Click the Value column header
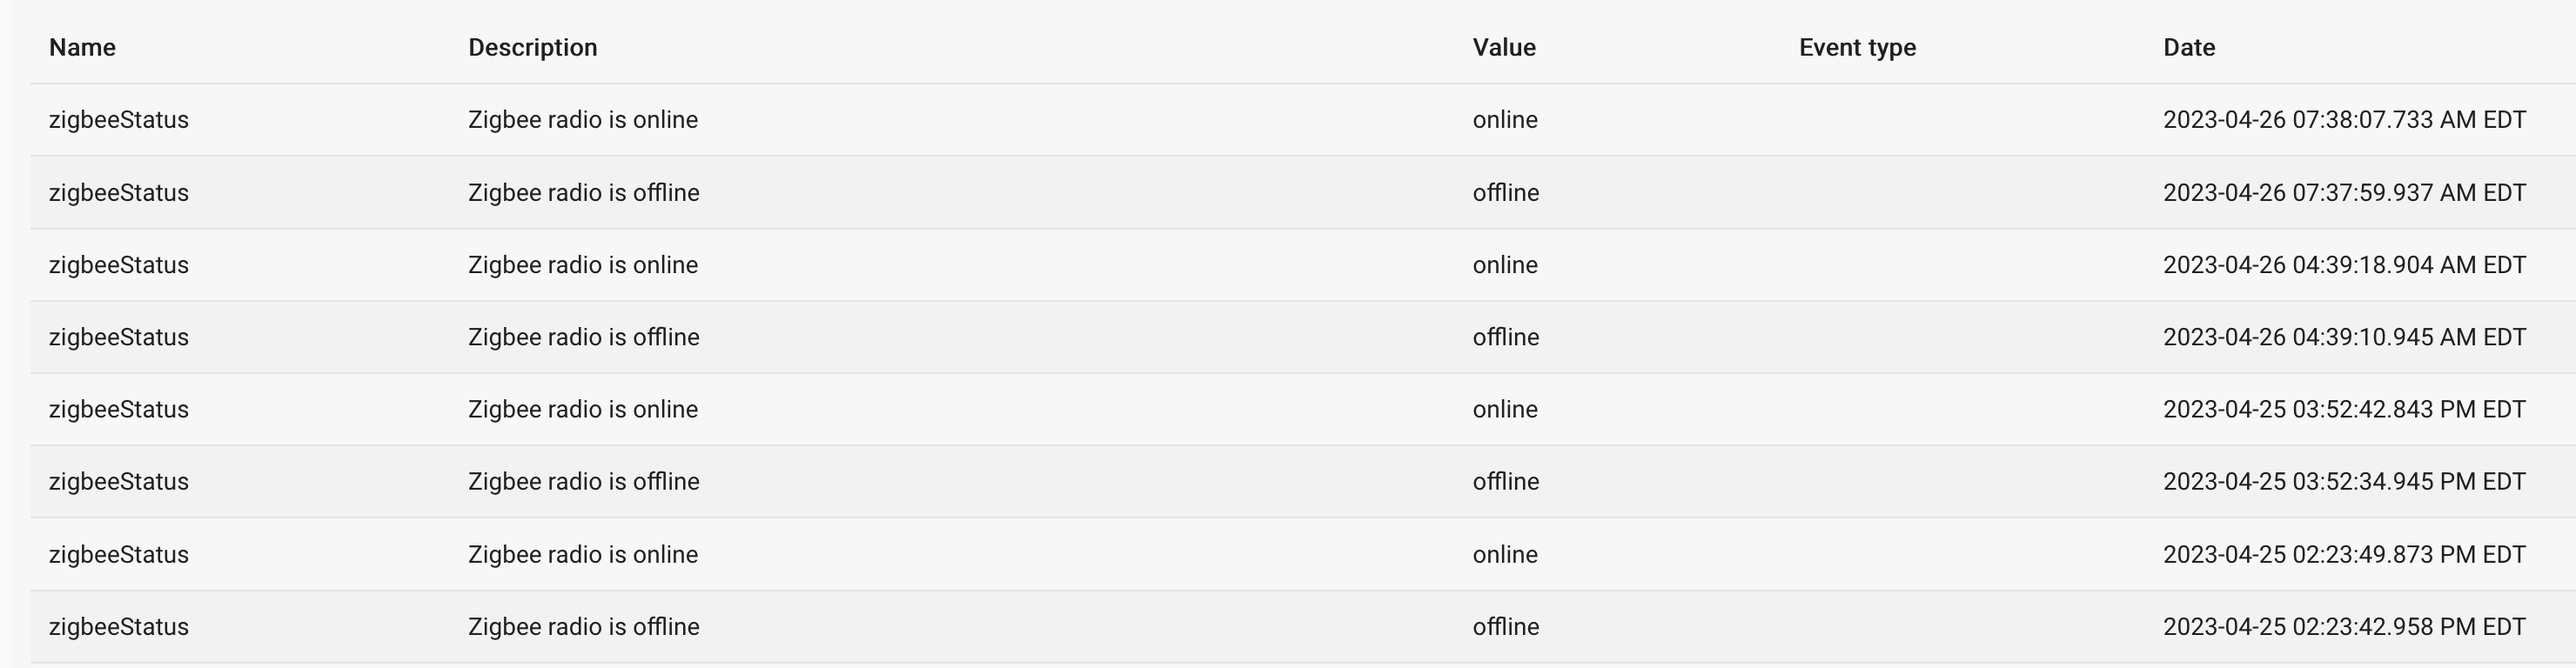The height and width of the screenshot is (668, 2576). (1504, 48)
